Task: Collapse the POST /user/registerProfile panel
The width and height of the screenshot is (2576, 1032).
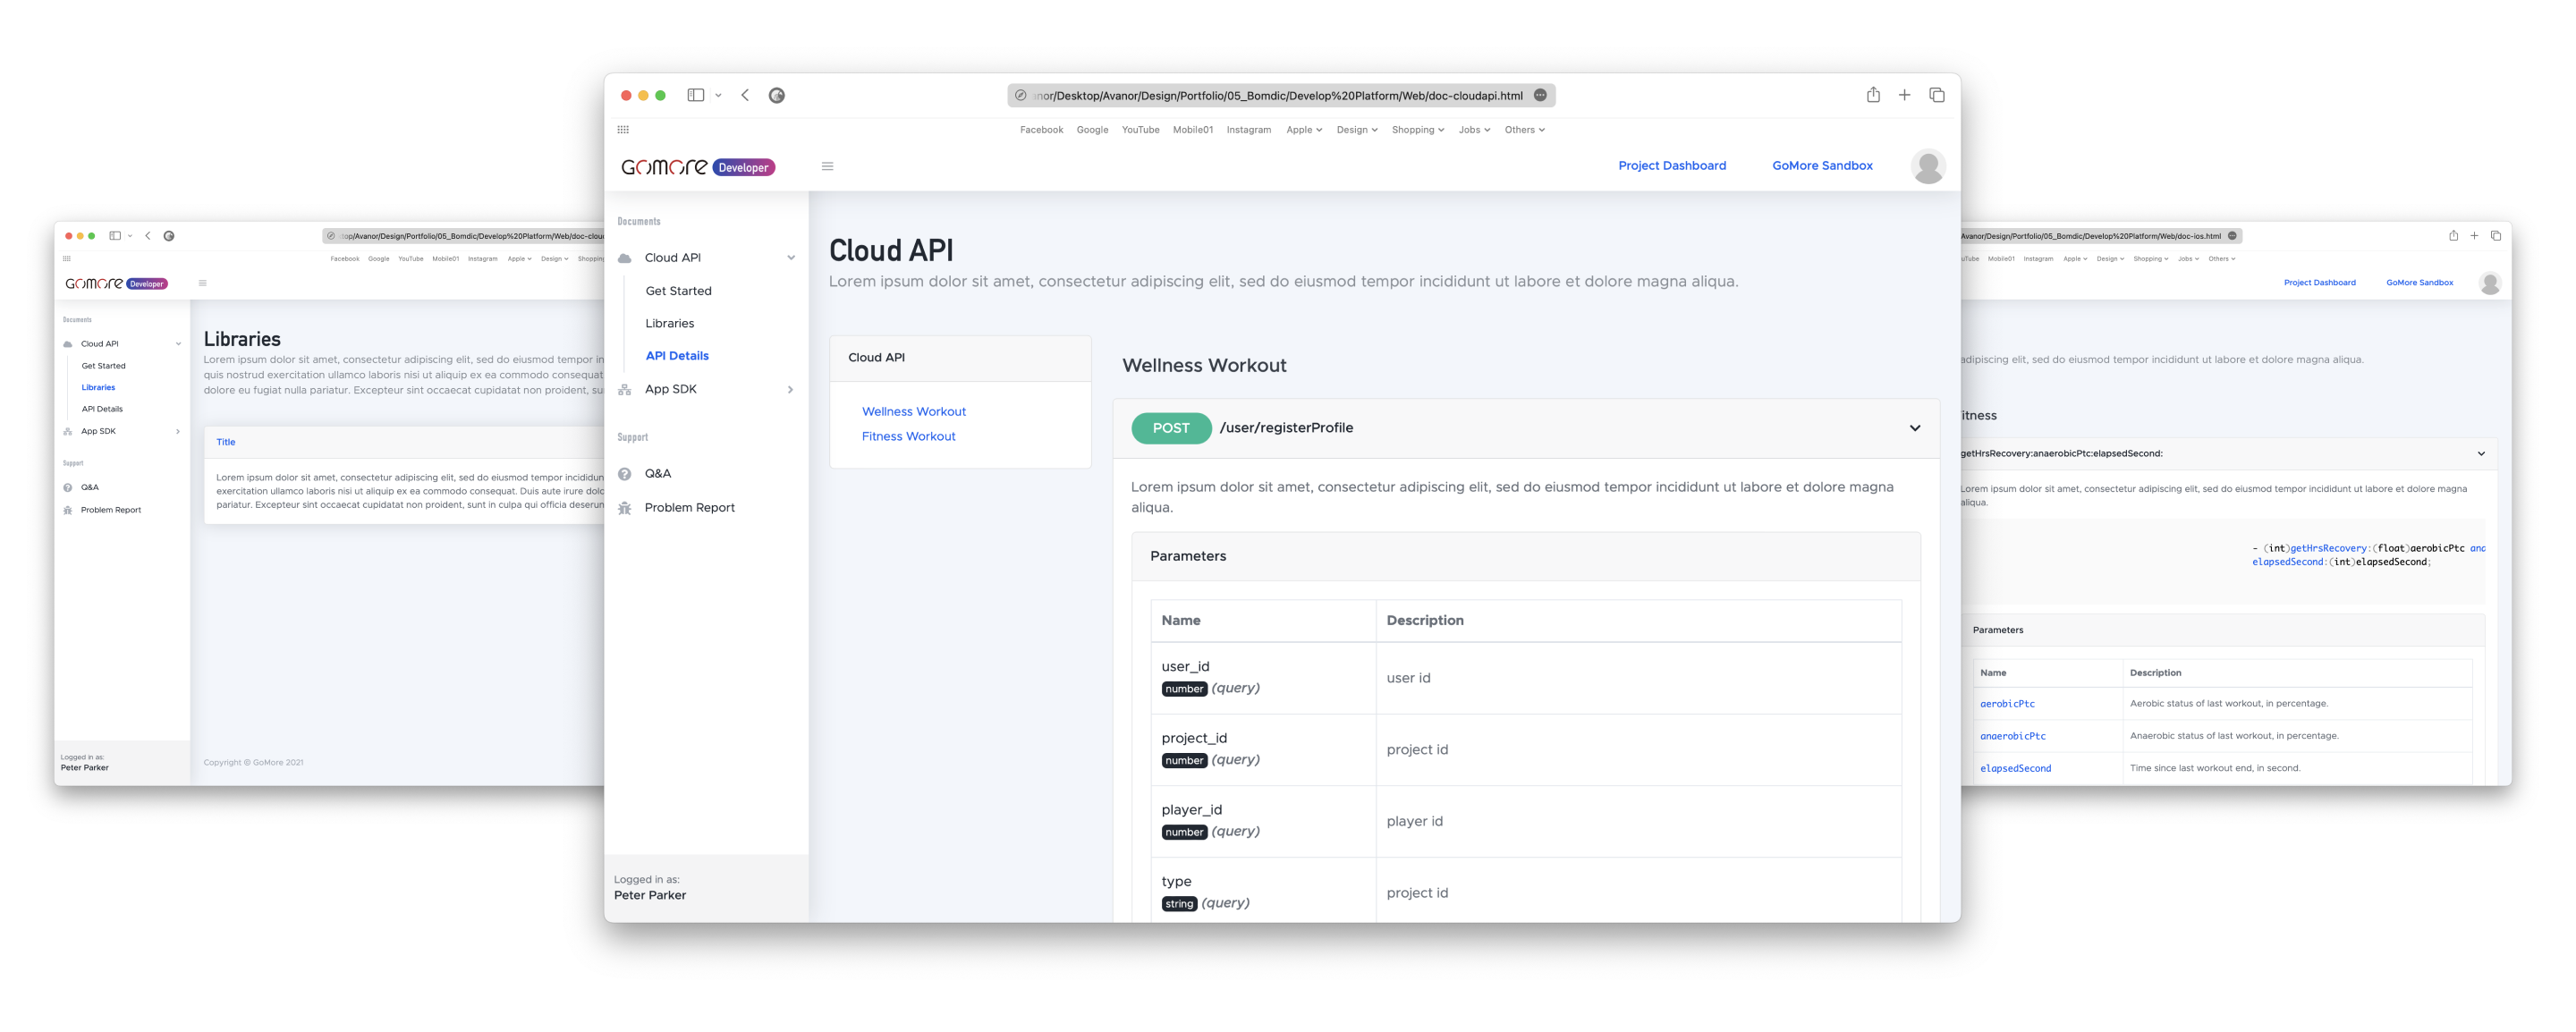Action: tap(1914, 428)
